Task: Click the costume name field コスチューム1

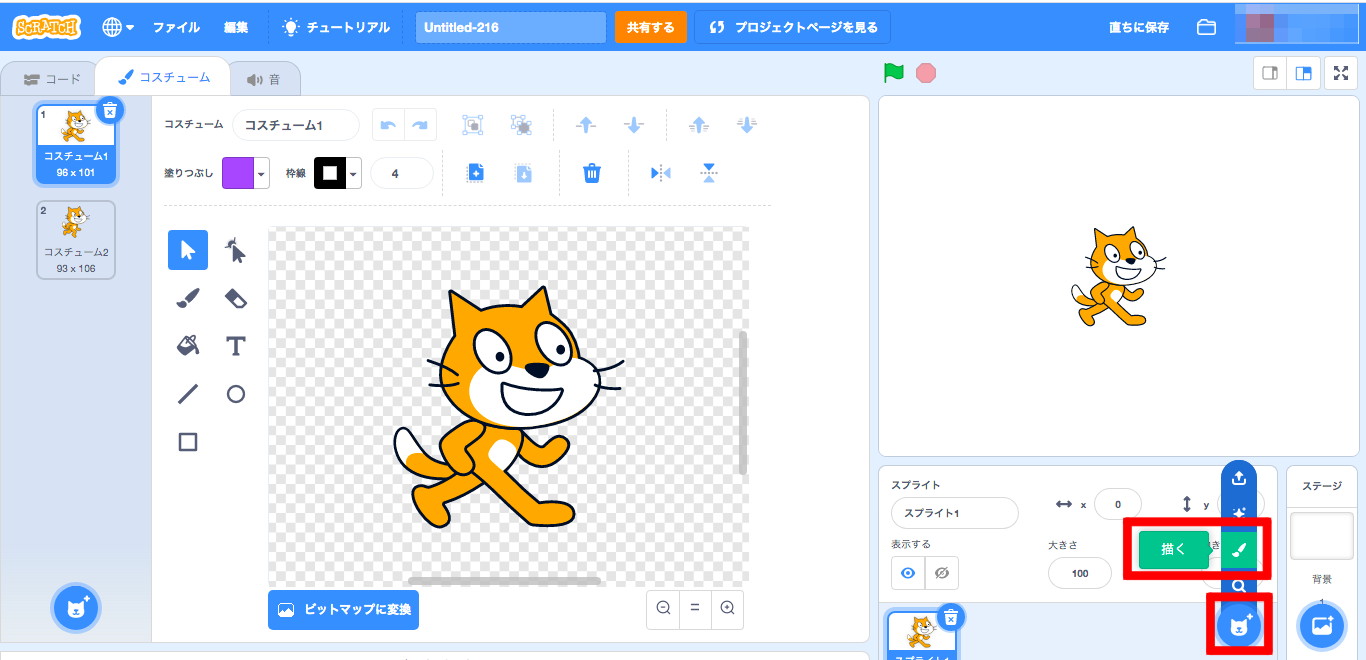Action: coord(296,125)
